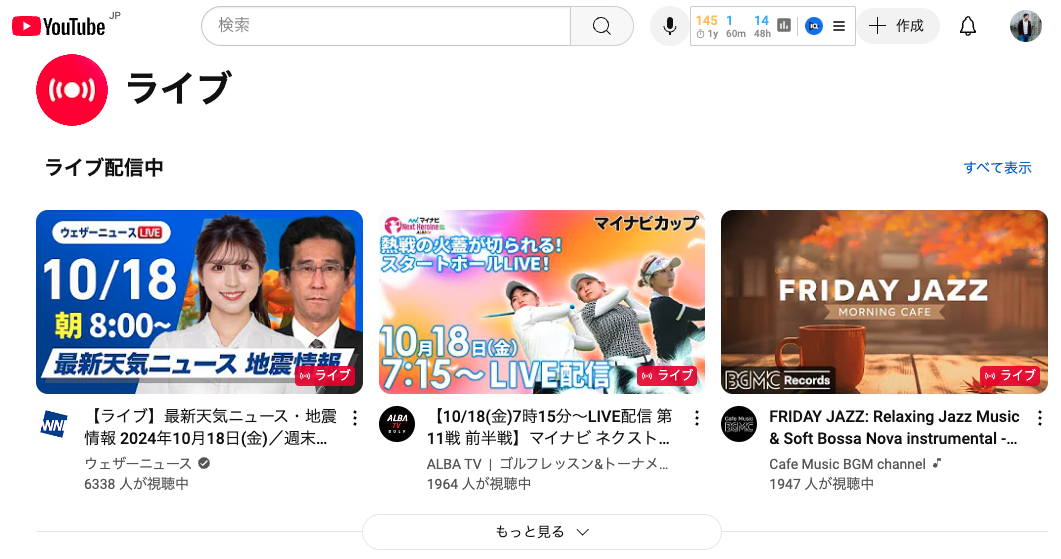Play the FRIDAY JAZZ Morning Cafe thumbnail
Screen dimensions: 1061x559
tap(884, 302)
